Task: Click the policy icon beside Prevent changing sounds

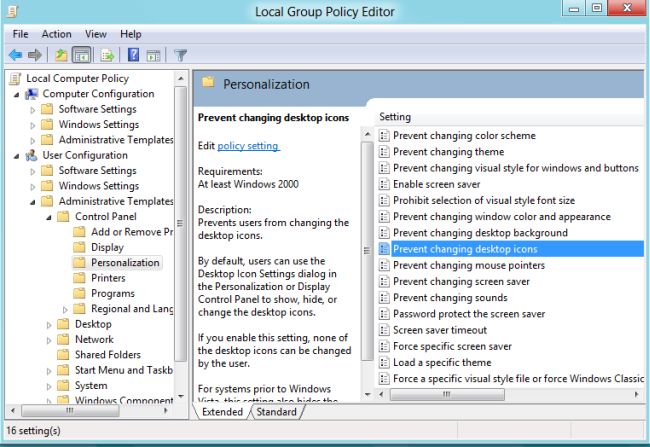Action: 384,298
